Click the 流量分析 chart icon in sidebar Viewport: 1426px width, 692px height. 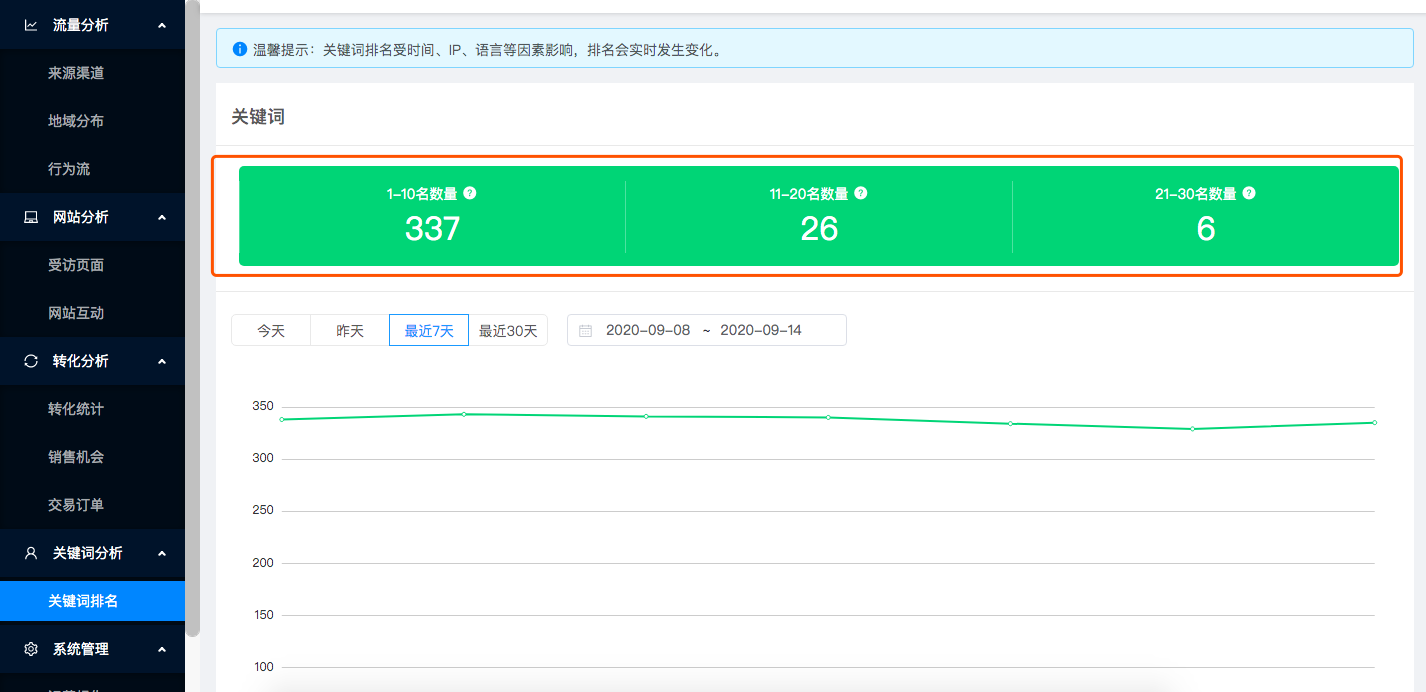pyautogui.click(x=31, y=25)
